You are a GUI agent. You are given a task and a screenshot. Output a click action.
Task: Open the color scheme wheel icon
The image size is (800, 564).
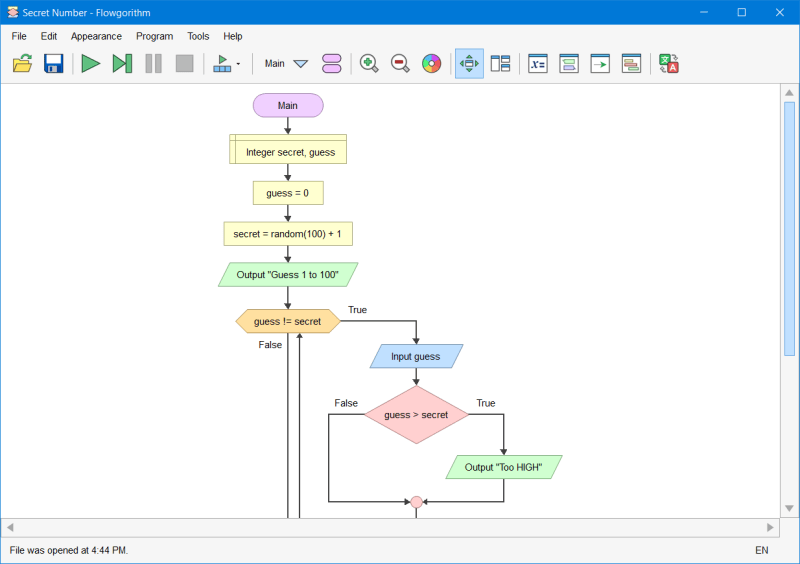pyautogui.click(x=432, y=64)
